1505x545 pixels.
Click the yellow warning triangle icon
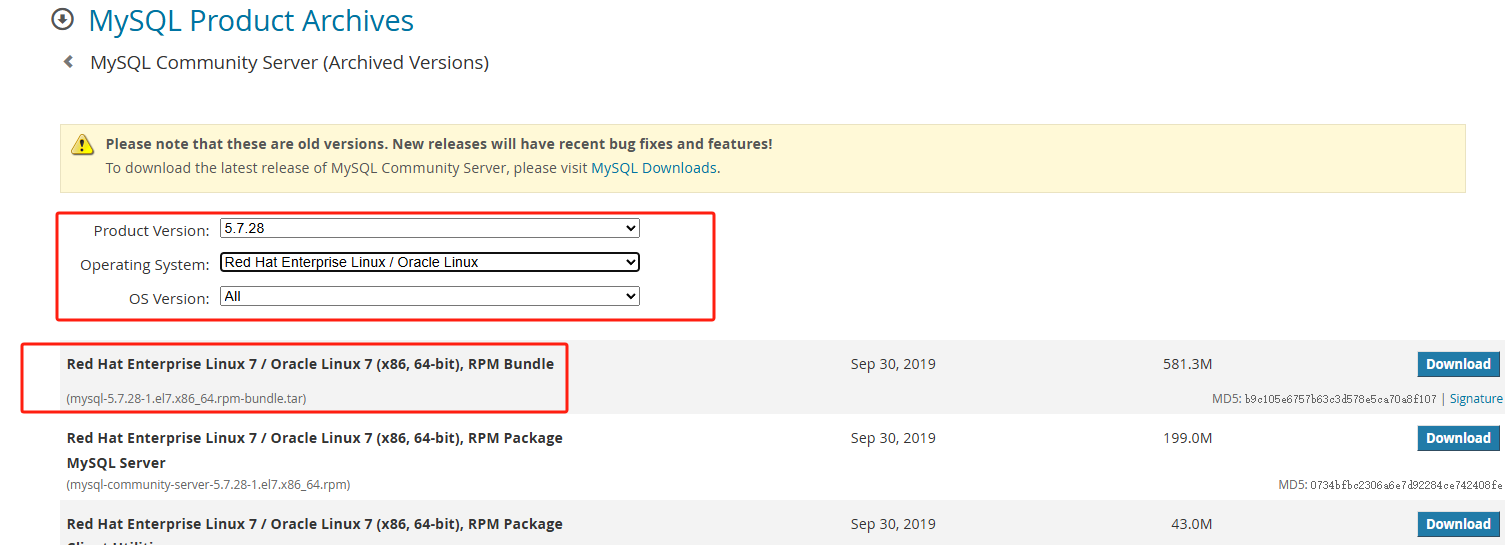pos(82,145)
